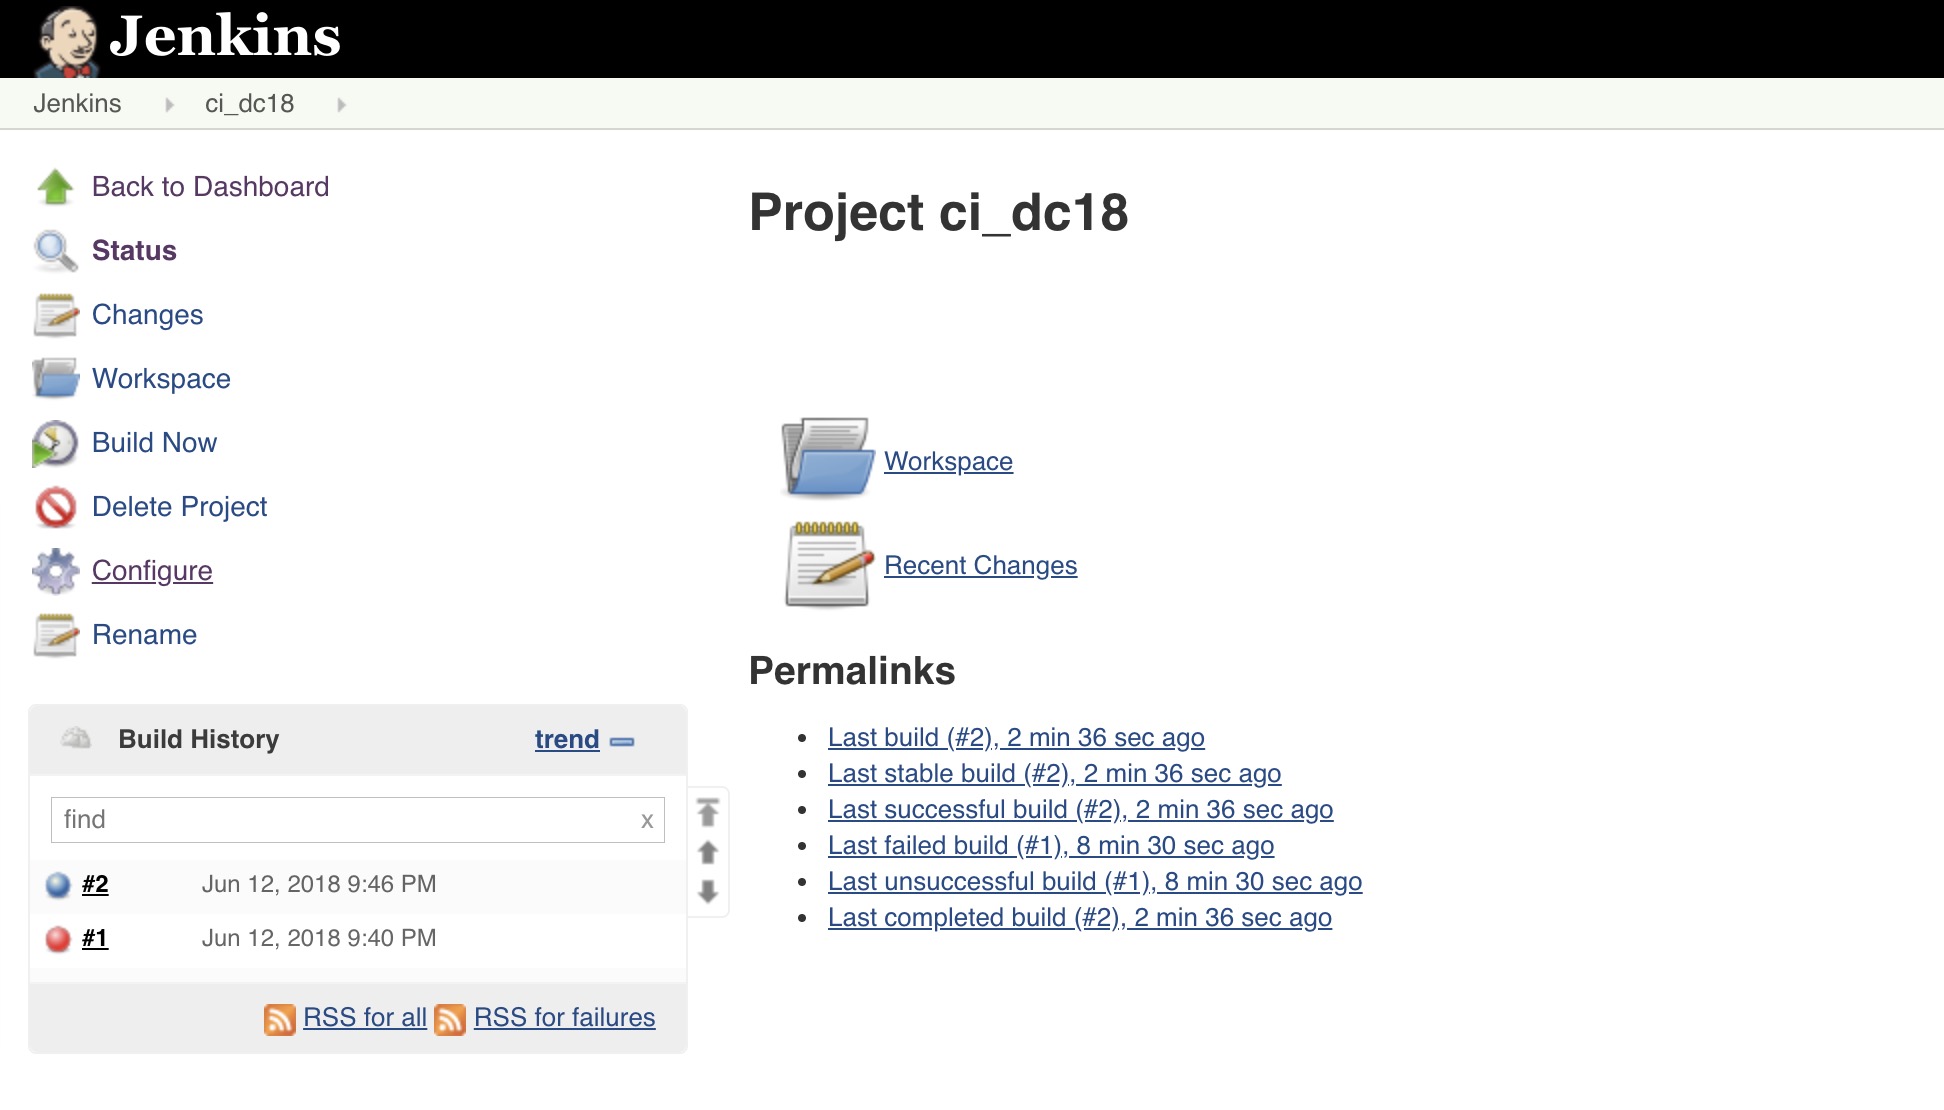Click the RSS for all feed icon
Viewport: 1944px width, 1110px height.
coord(279,1018)
